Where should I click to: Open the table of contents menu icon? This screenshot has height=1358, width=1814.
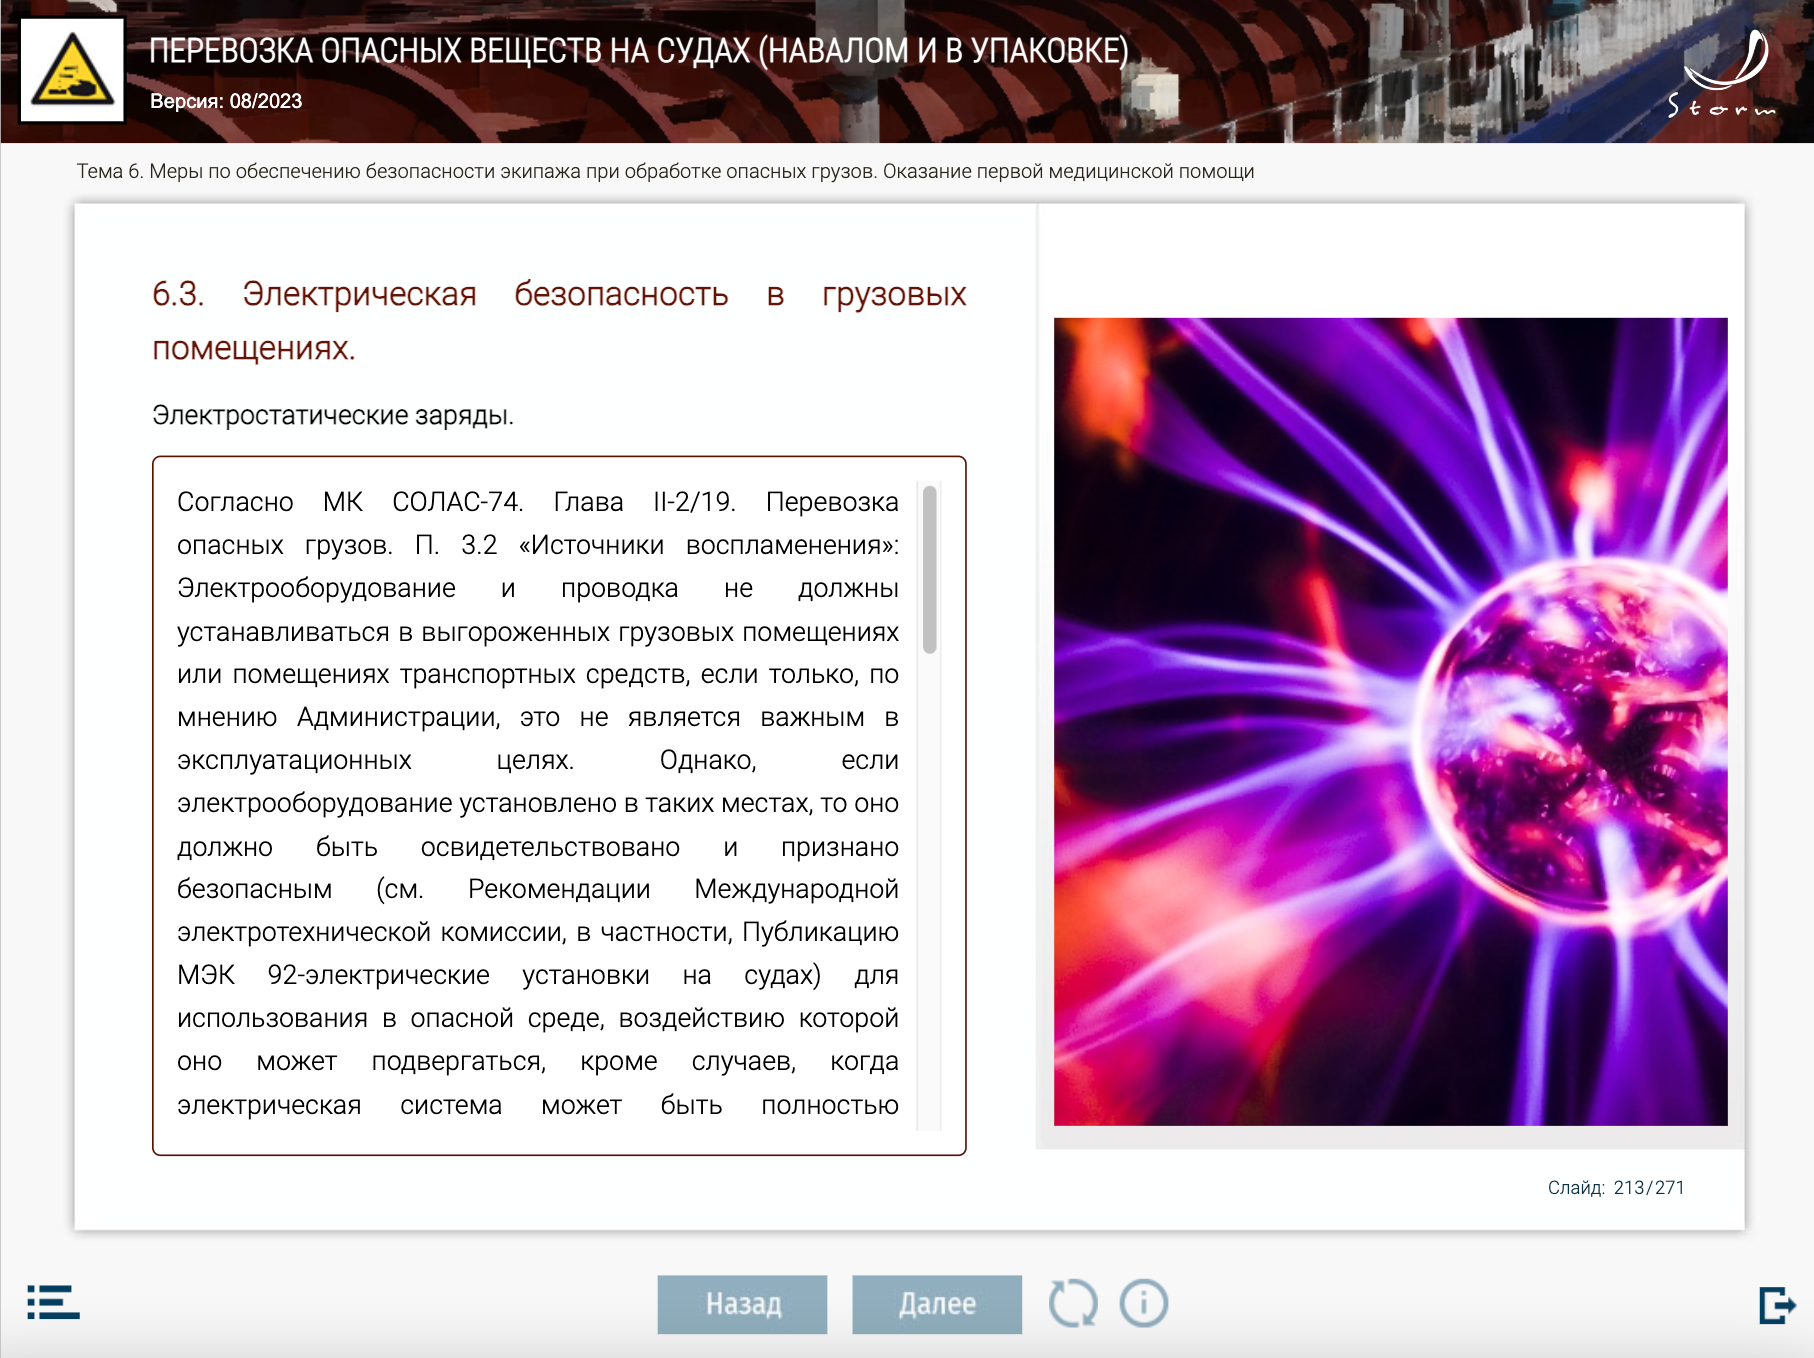tap(53, 1302)
